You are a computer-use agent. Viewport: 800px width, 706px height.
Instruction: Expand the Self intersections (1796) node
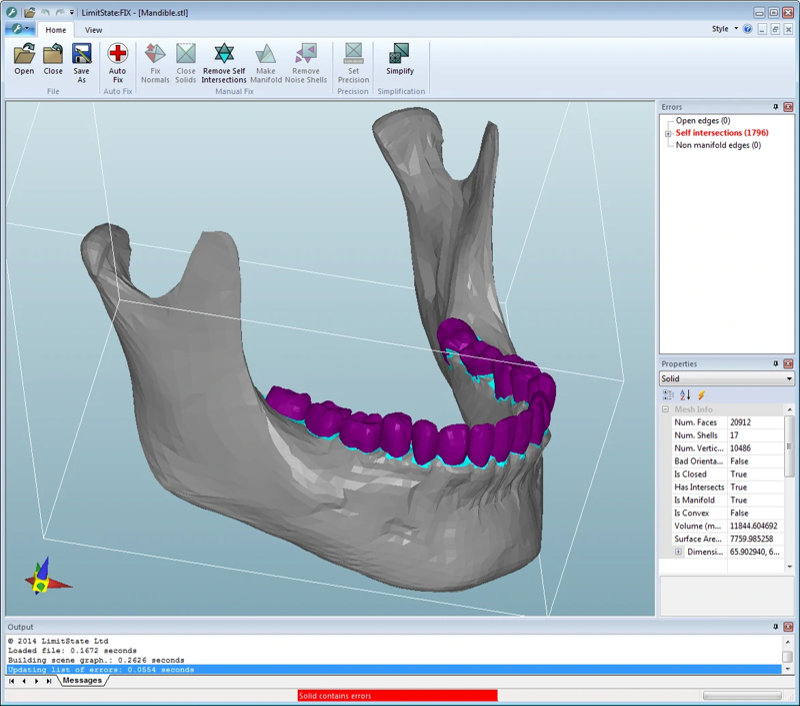(668, 134)
